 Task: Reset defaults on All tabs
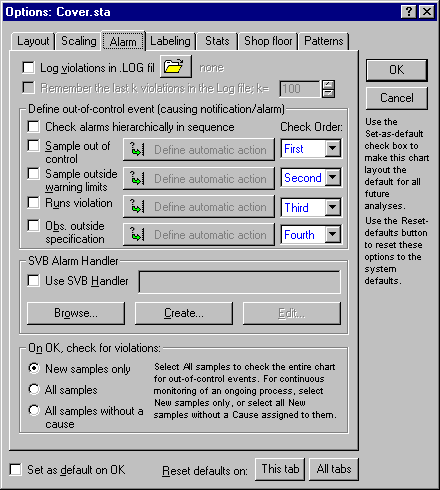tap(334, 469)
